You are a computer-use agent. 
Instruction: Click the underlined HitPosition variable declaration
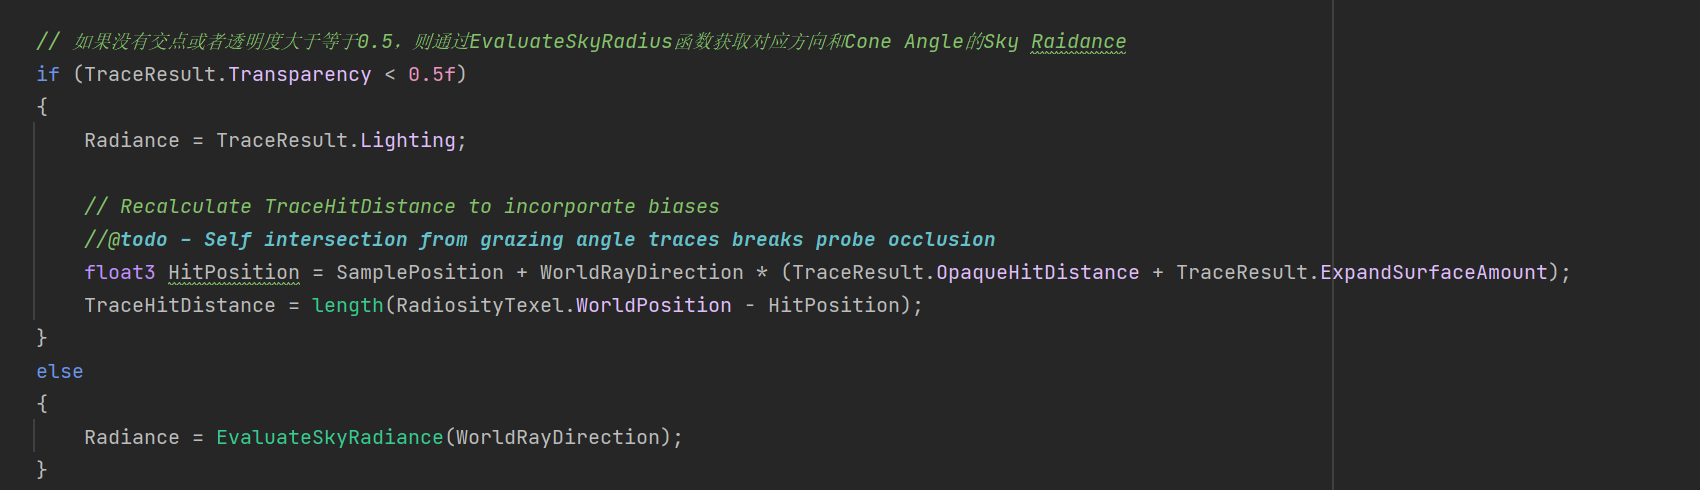(233, 272)
